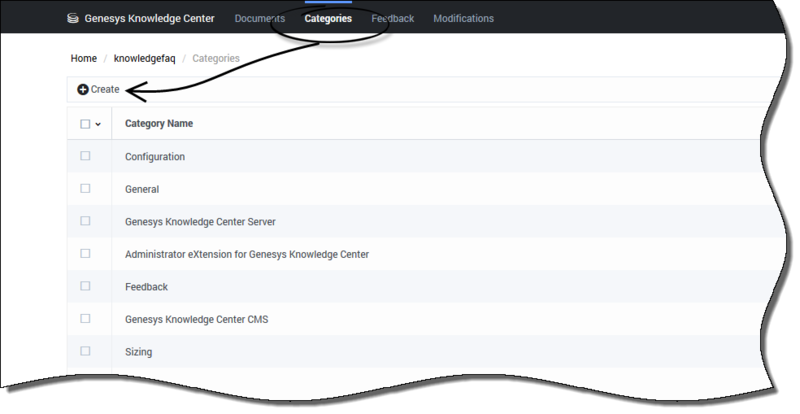This screenshot has height=414, width=800.
Task: Tick the Administrator eXtension row checkbox
Action: [x=85, y=253]
